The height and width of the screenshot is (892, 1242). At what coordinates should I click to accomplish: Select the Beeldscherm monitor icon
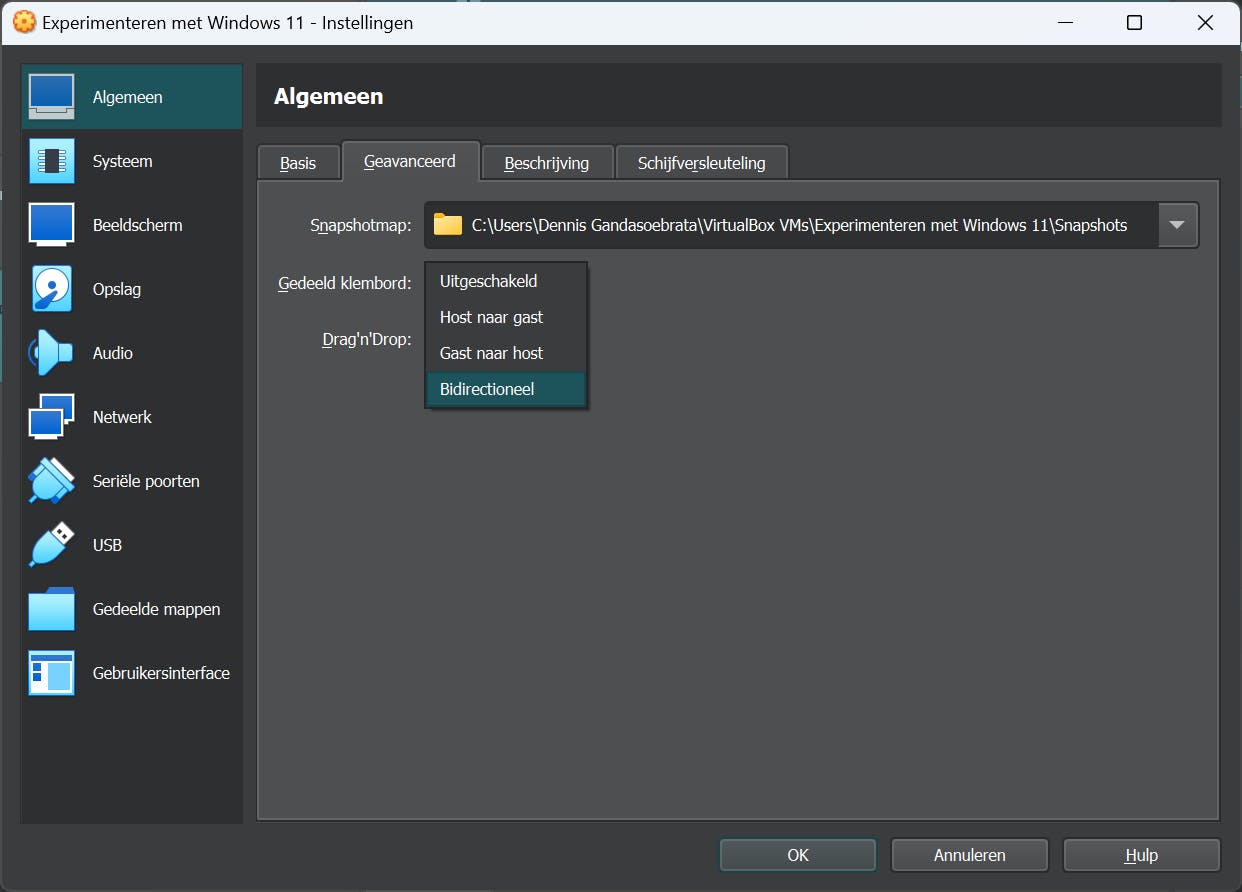pos(51,225)
